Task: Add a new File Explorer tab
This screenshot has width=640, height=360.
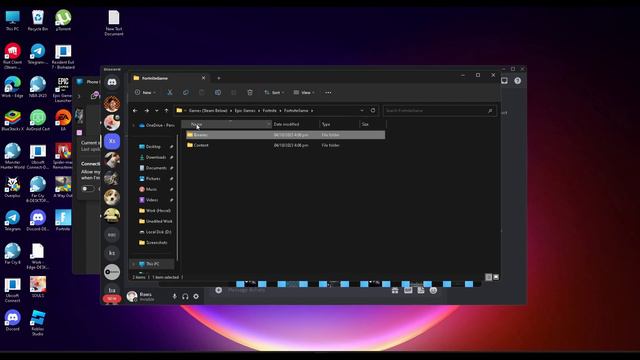Action: point(219,78)
